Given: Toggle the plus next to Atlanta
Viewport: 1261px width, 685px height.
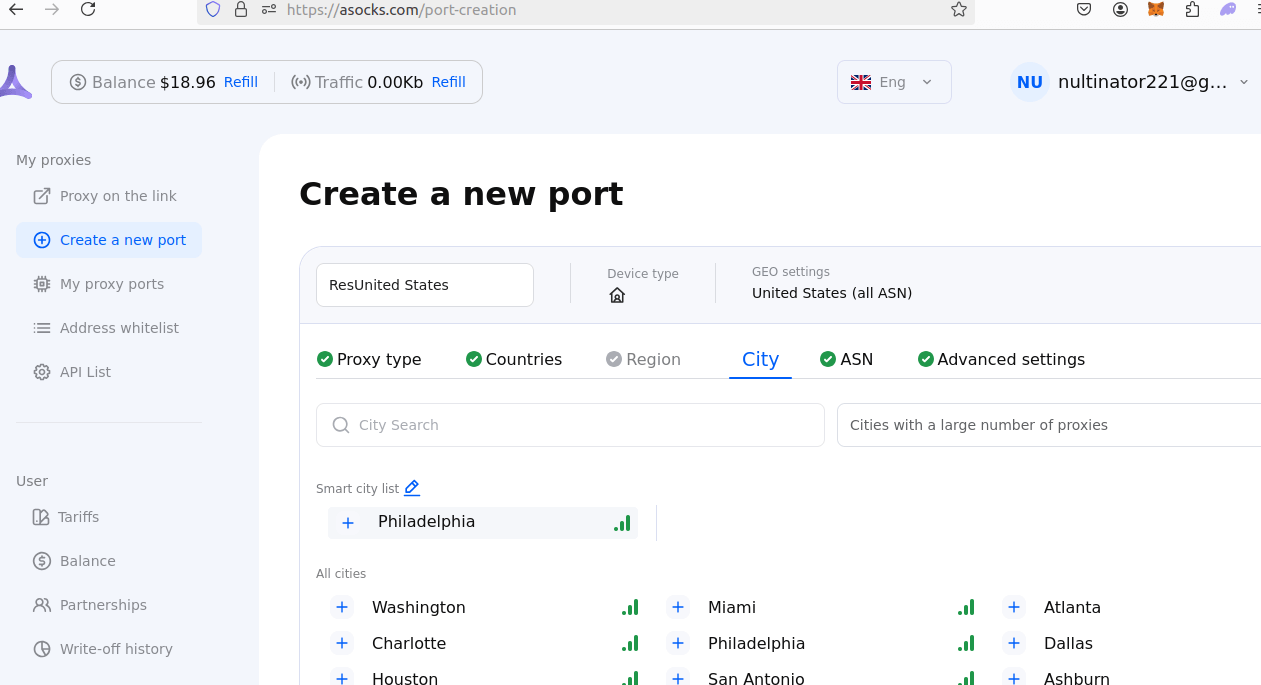Looking at the screenshot, I should point(1014,607).
